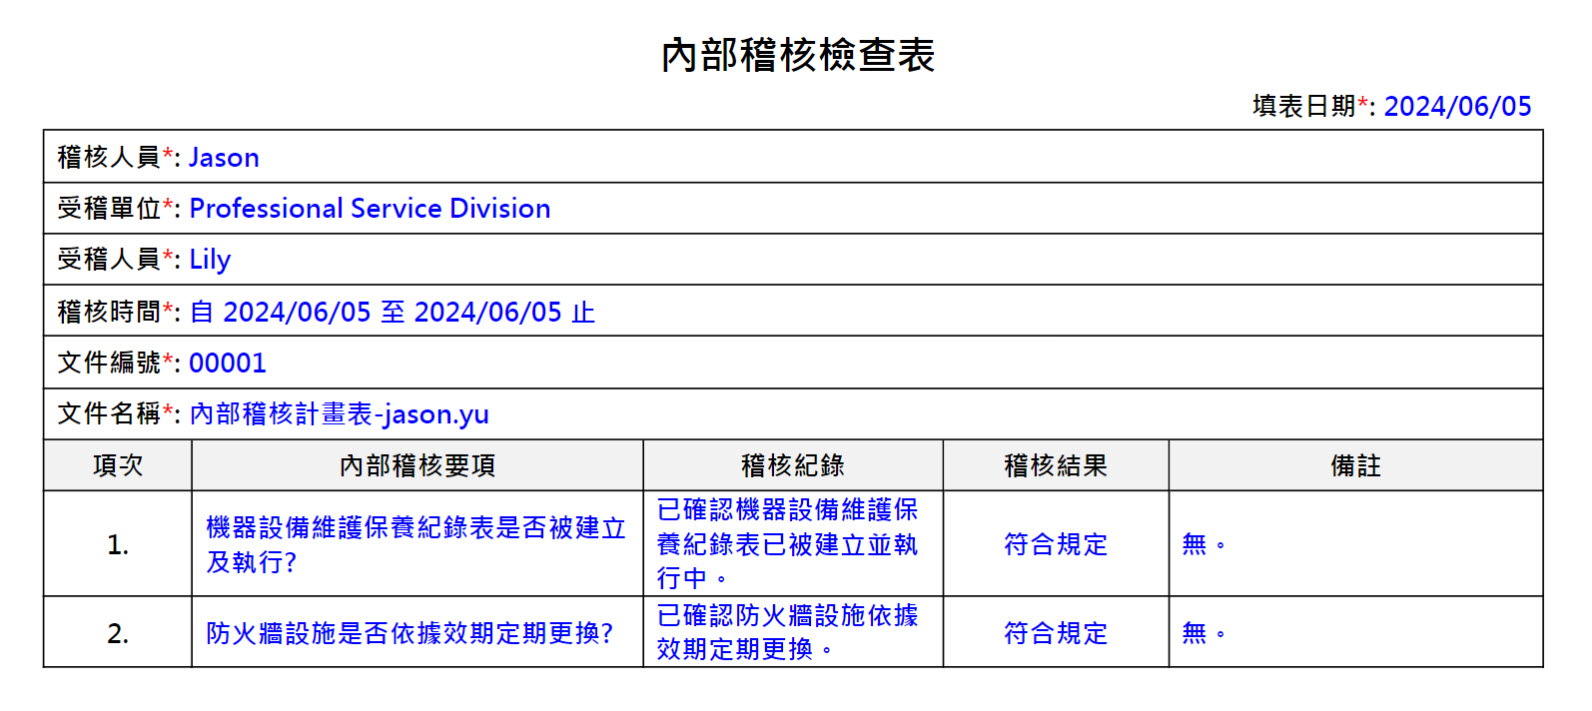Click the 備註 column header

(x=1356, y=466)
